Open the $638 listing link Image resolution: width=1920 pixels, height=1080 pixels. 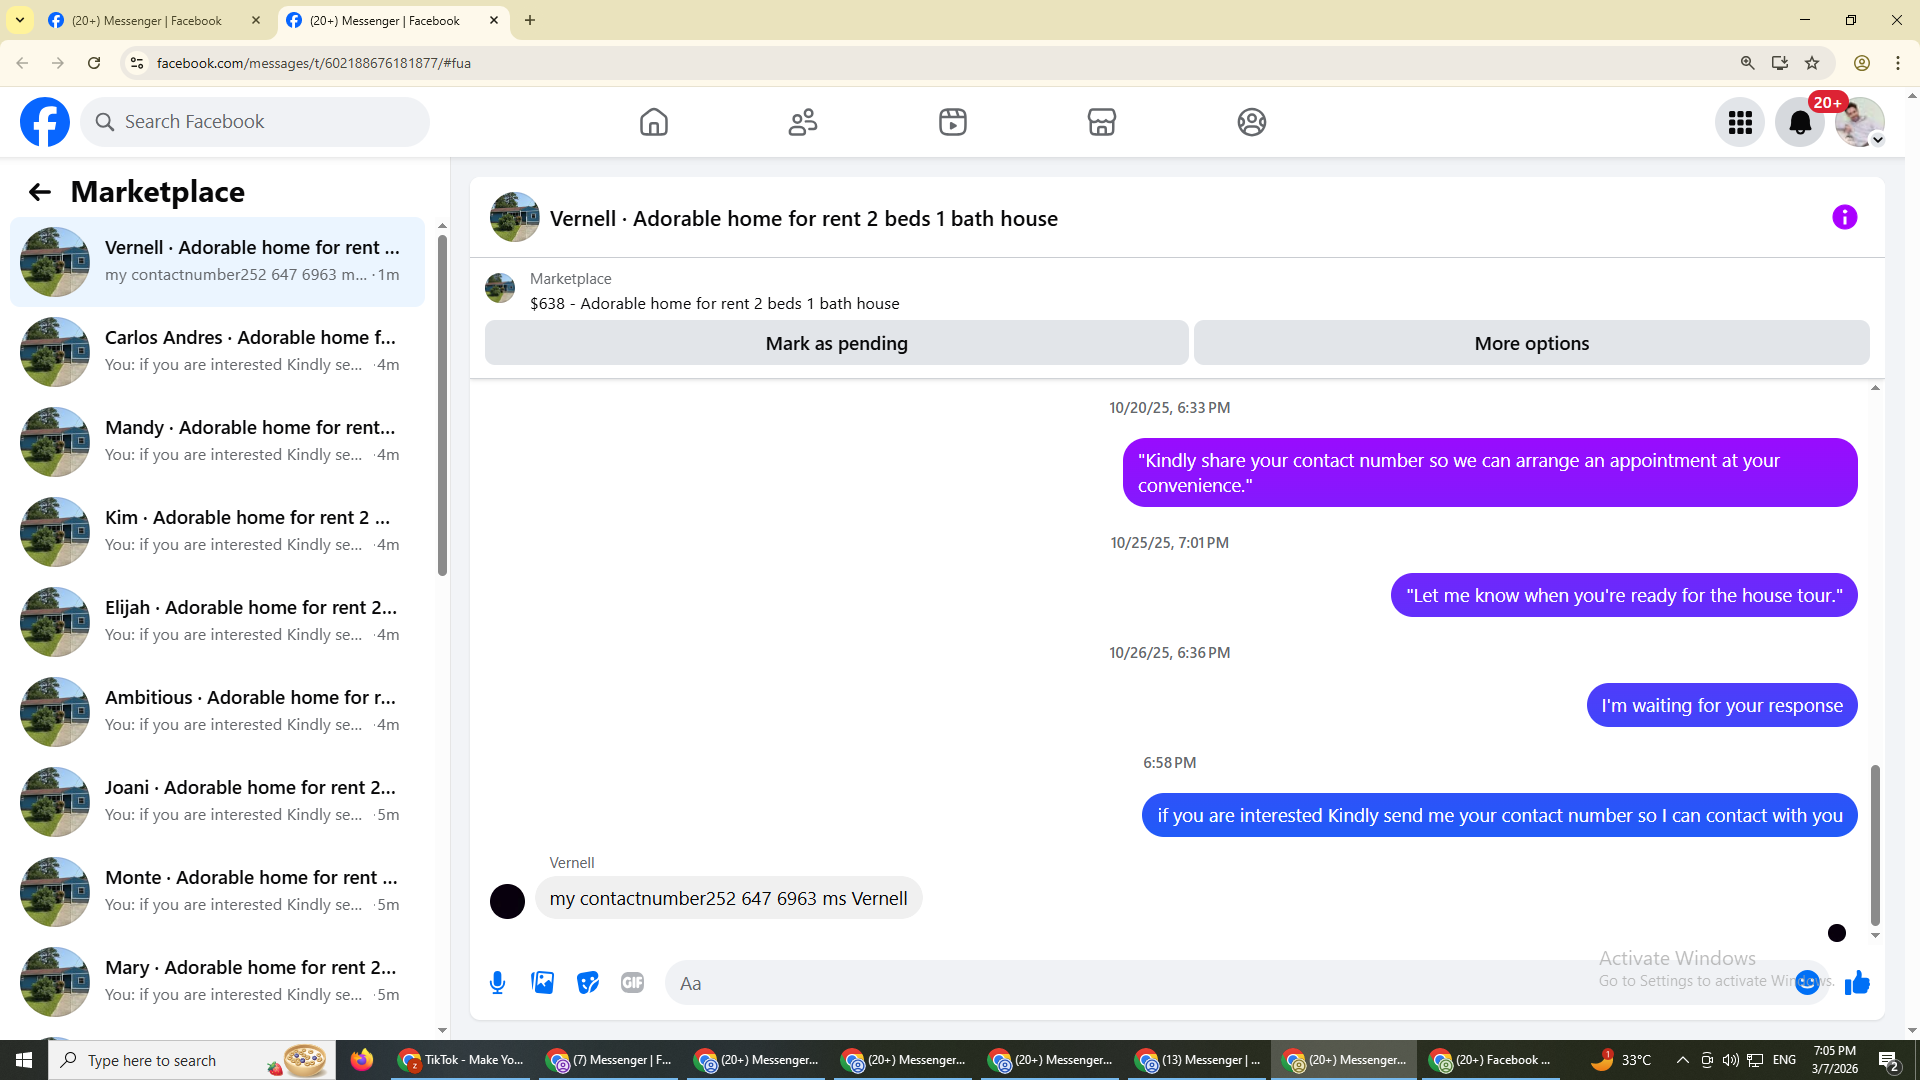point(715,303)
